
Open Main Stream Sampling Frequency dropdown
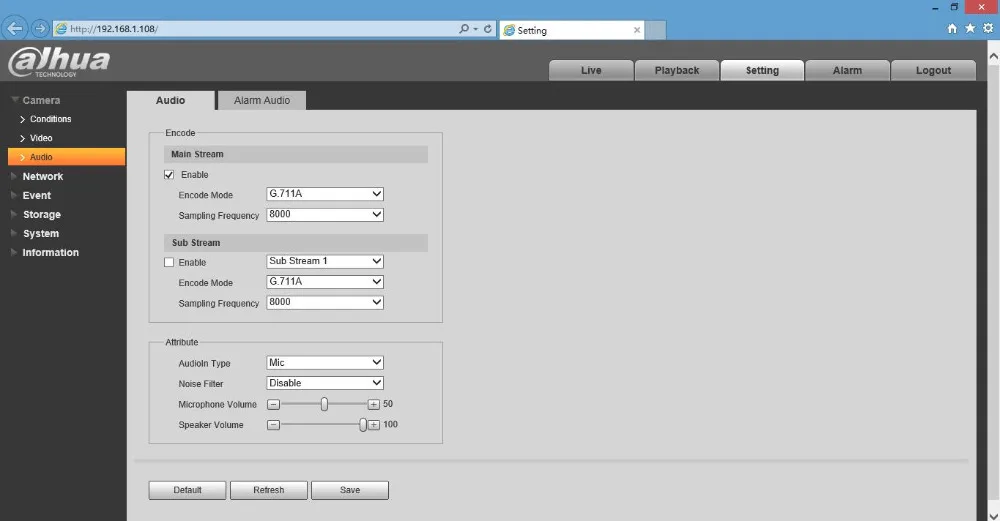tap(325, 214)
